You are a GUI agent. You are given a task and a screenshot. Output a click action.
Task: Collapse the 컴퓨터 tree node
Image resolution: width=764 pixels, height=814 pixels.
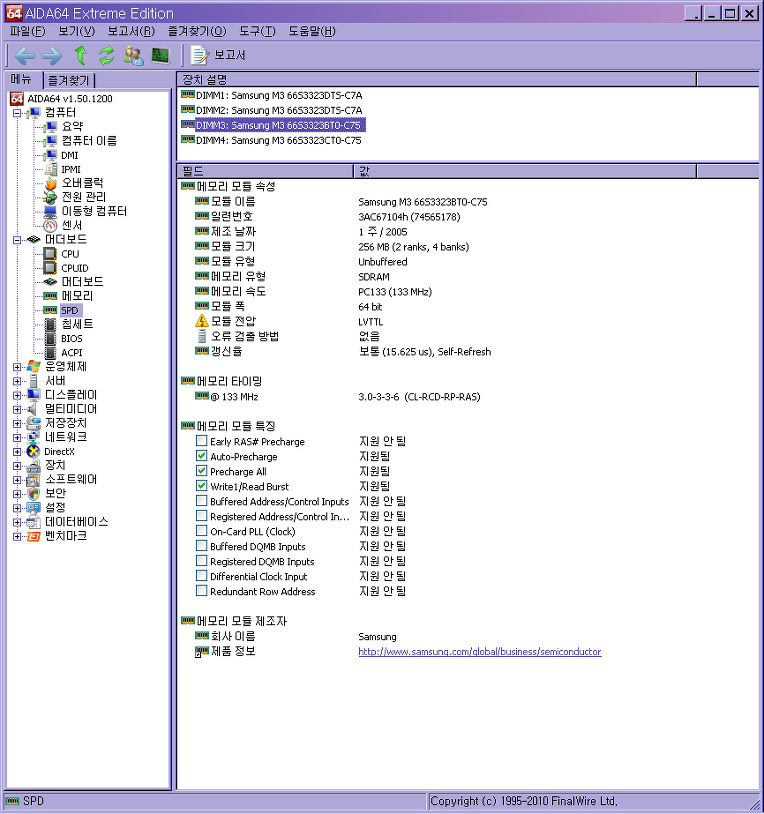(17, 113)
